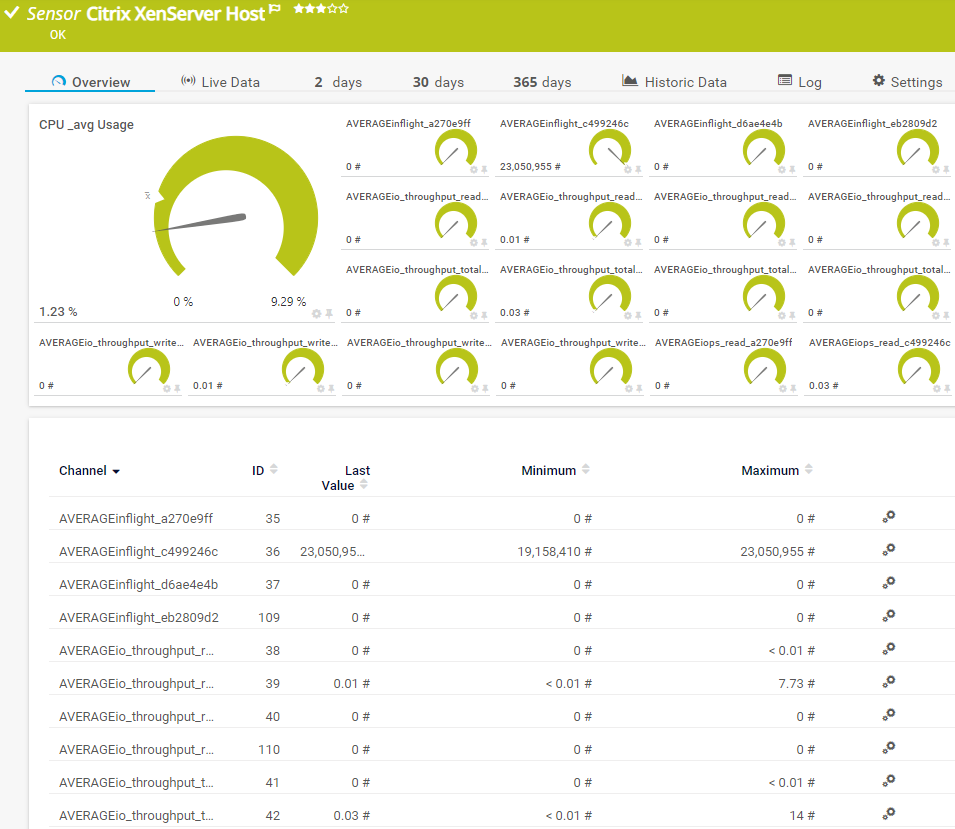This screenshot has width=955, height=829.
Task: Switch to the Live Data tab
Action: [220, 82]
